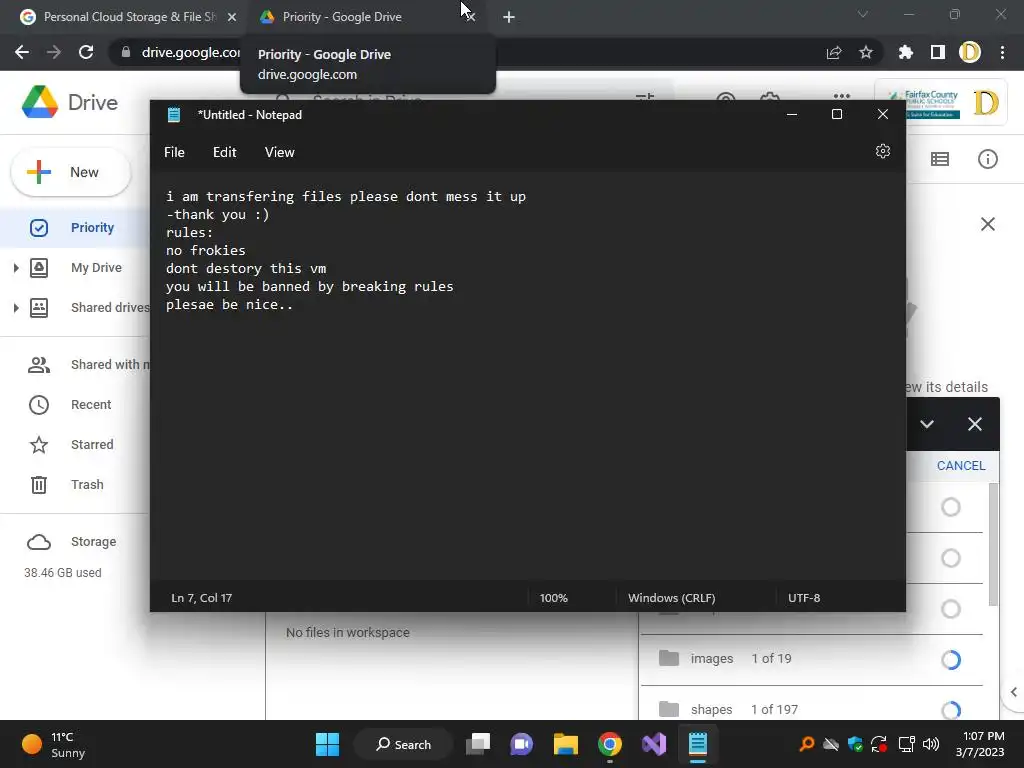Open Chrome three-dot menu
This screenshot has height=768, width=1024.
click(x=1002, y=52)
